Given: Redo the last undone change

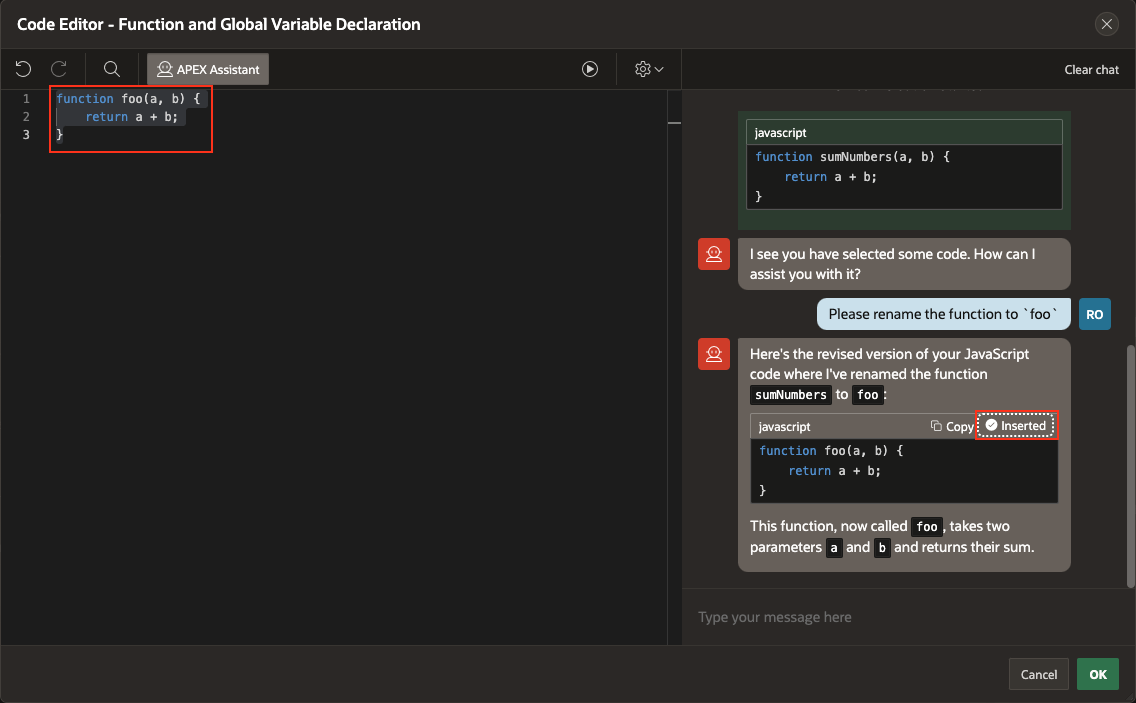Looking at the screenshot, I should pyautogui.click(x=58, y=68).
